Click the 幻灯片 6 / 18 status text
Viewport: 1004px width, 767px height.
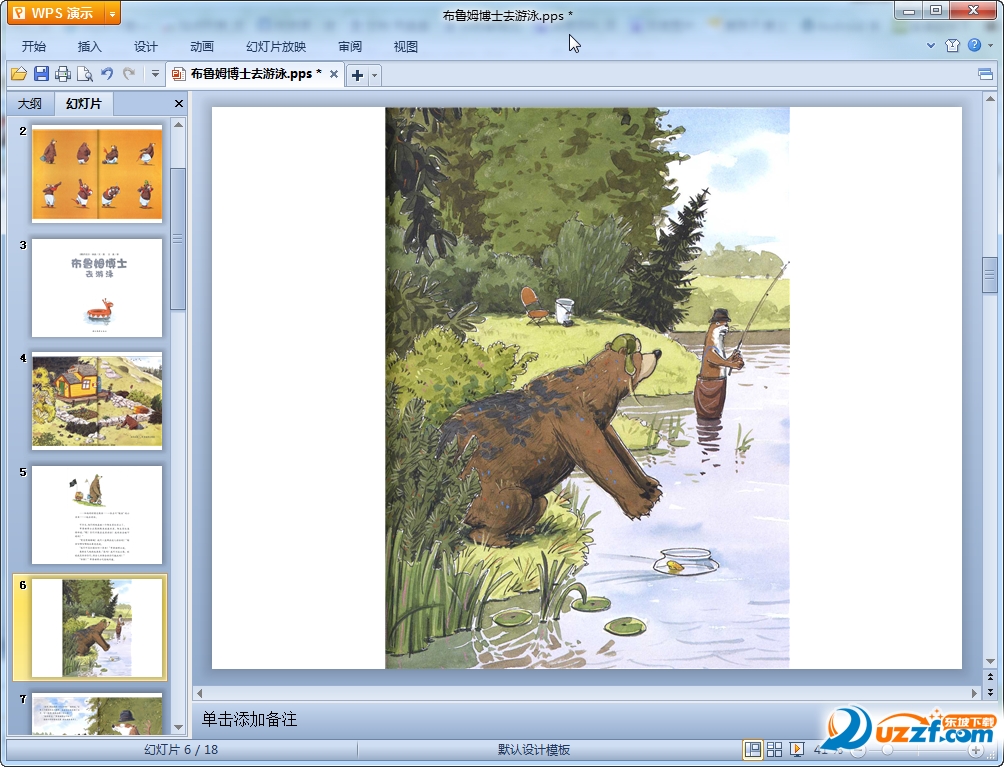point(181,749)
